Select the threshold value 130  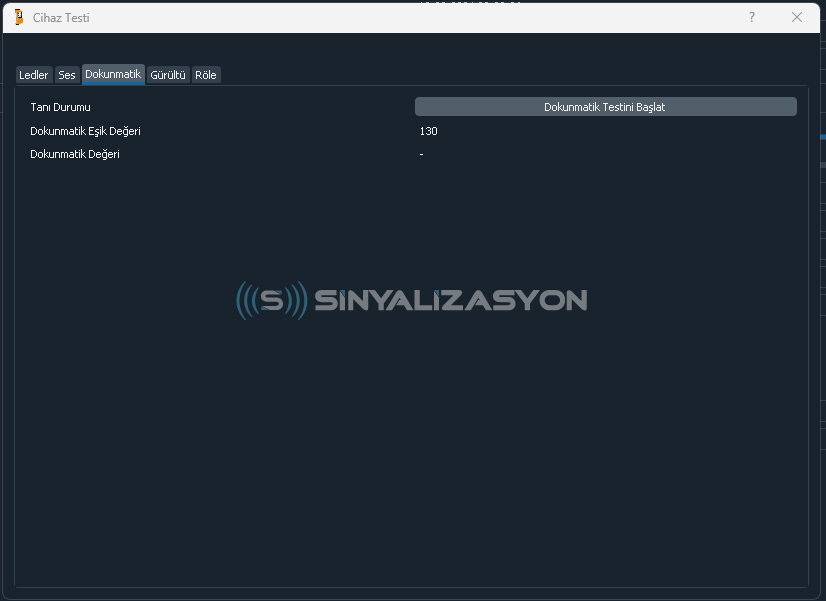tap(428, 131)
